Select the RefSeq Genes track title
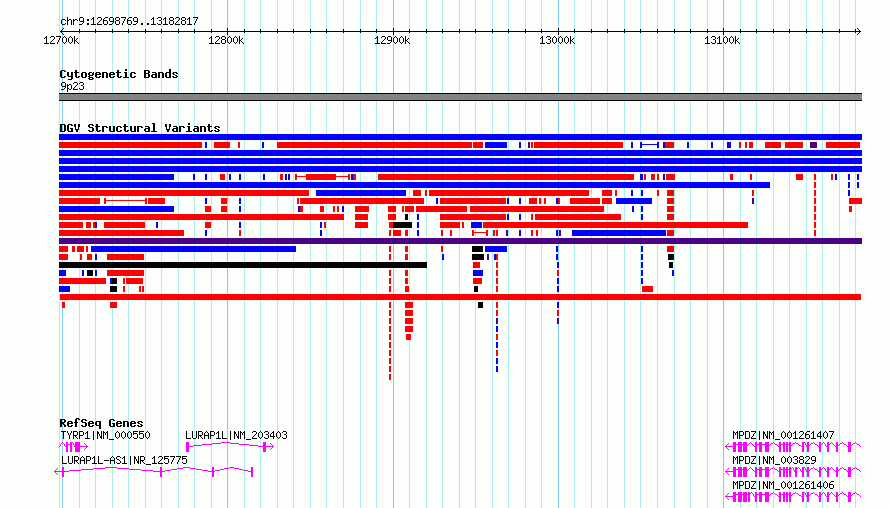 (101, 423)
